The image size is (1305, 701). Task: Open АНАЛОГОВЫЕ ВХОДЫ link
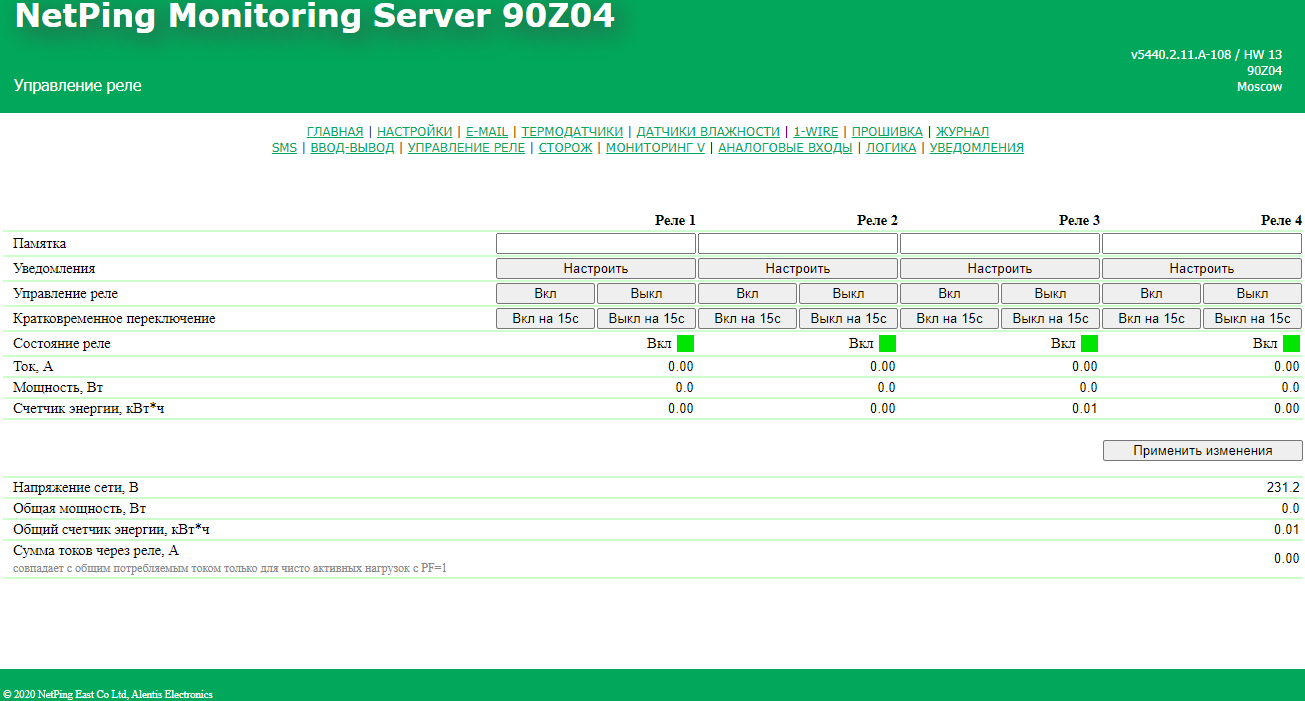785,148
